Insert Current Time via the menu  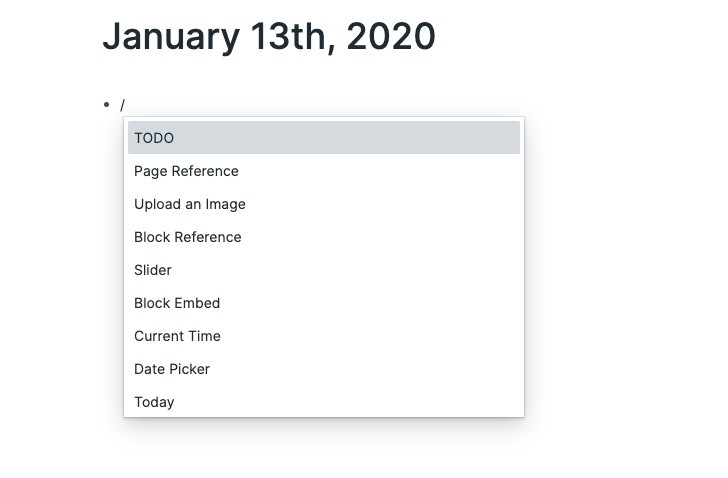[177, 336]
